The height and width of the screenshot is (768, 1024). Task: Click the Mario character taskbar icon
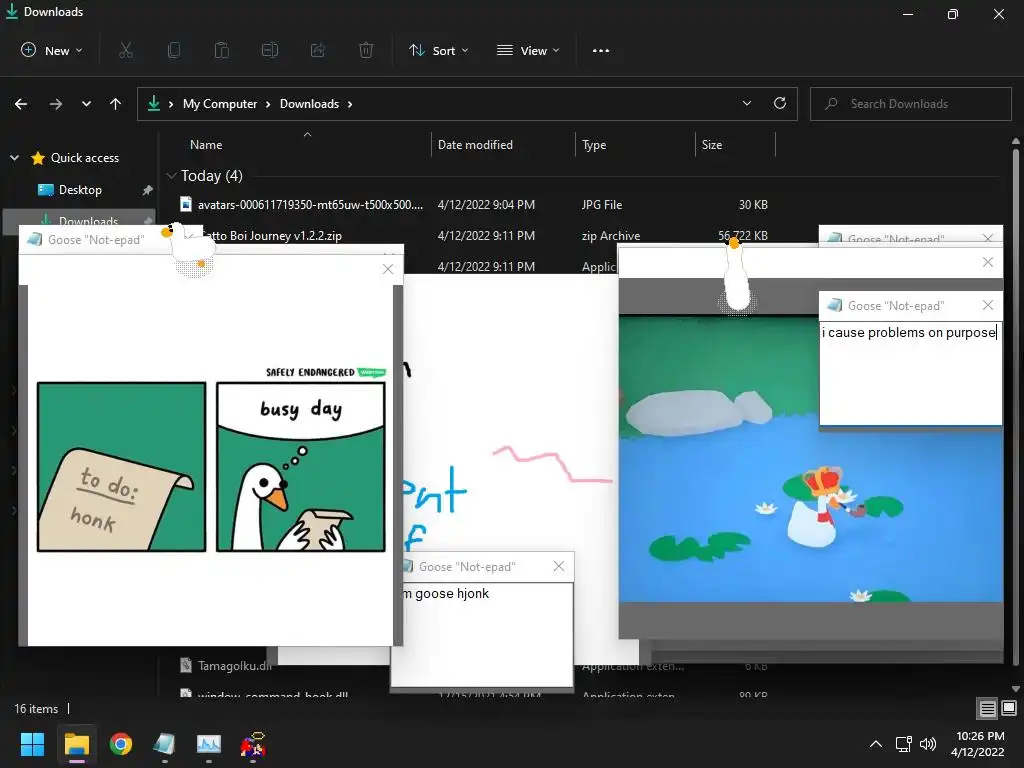(x=253, y=744)
